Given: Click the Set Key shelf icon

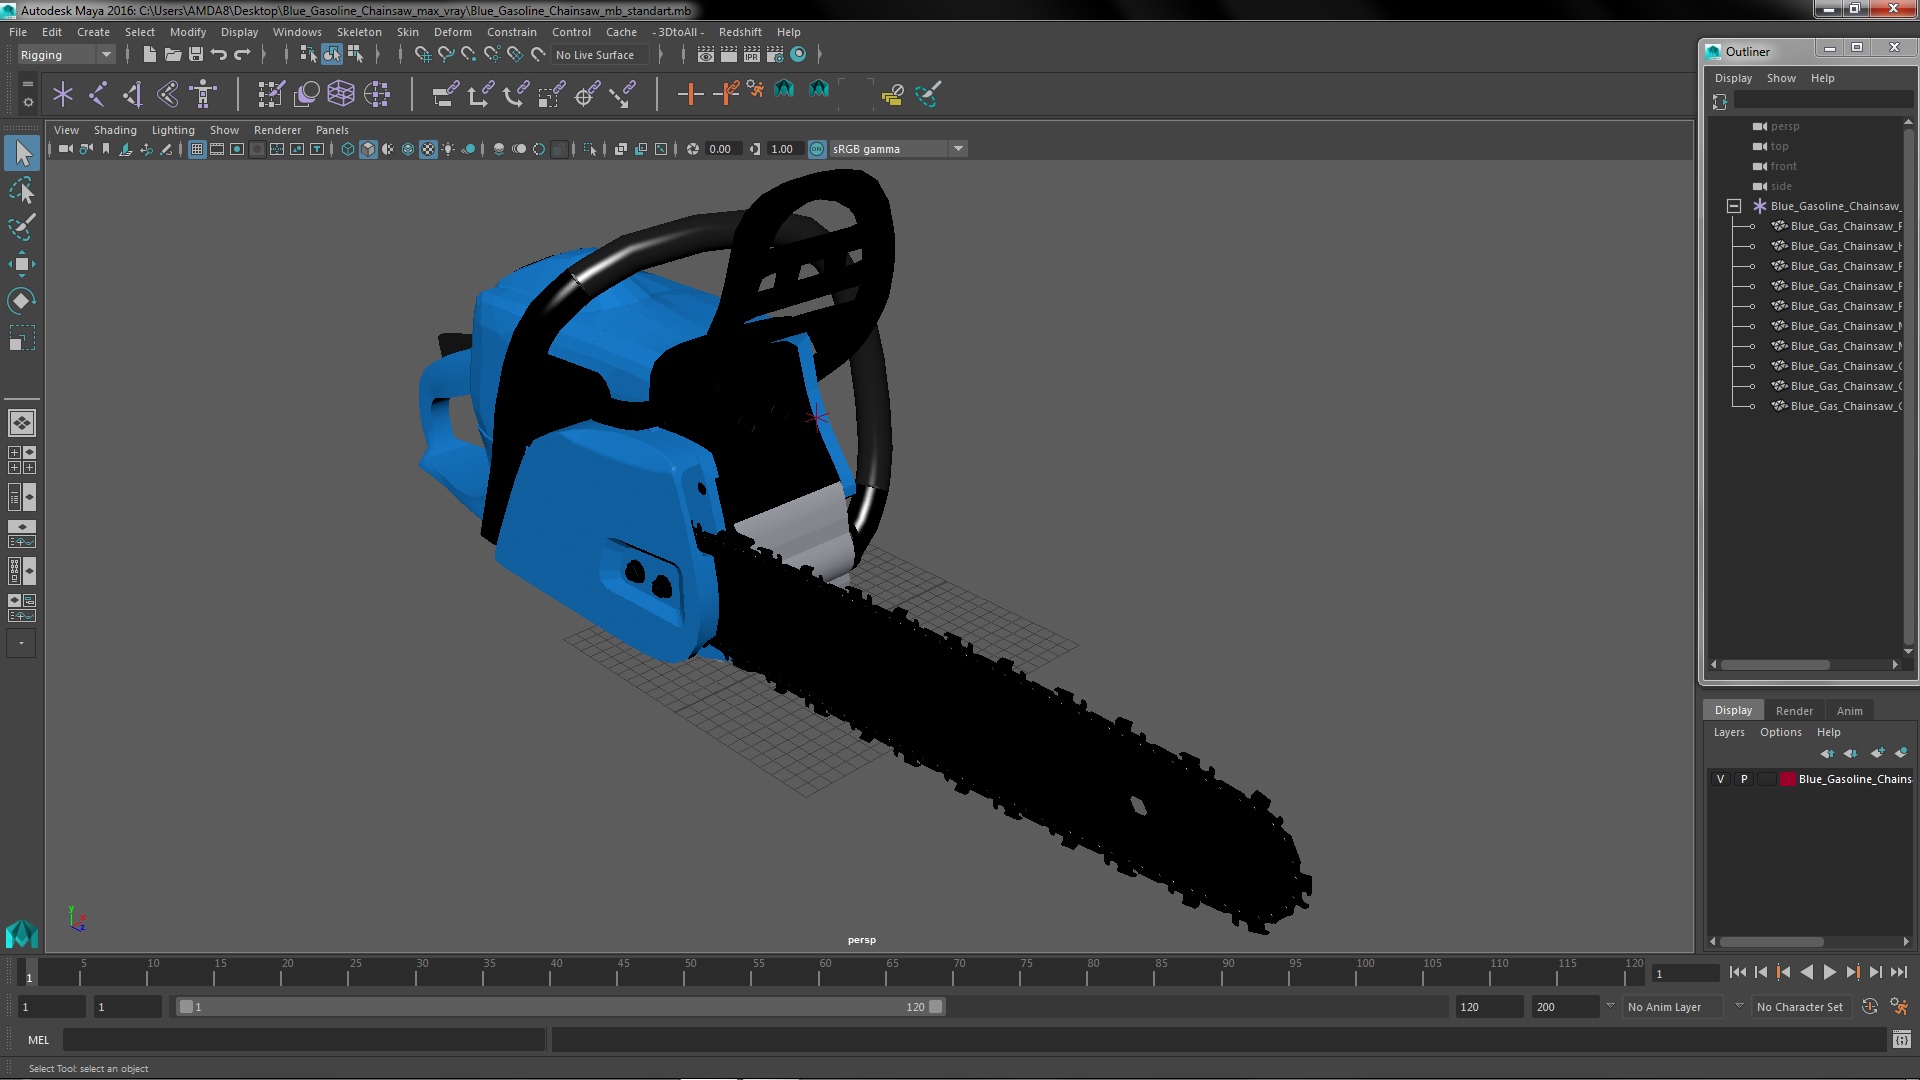Looking at the screenshot, I should (x=690, y=94).
